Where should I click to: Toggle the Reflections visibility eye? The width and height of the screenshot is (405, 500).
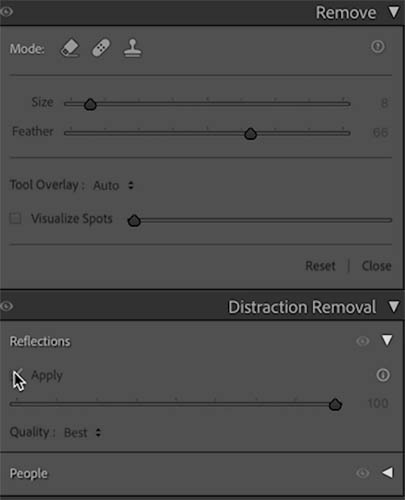(363, 341)
